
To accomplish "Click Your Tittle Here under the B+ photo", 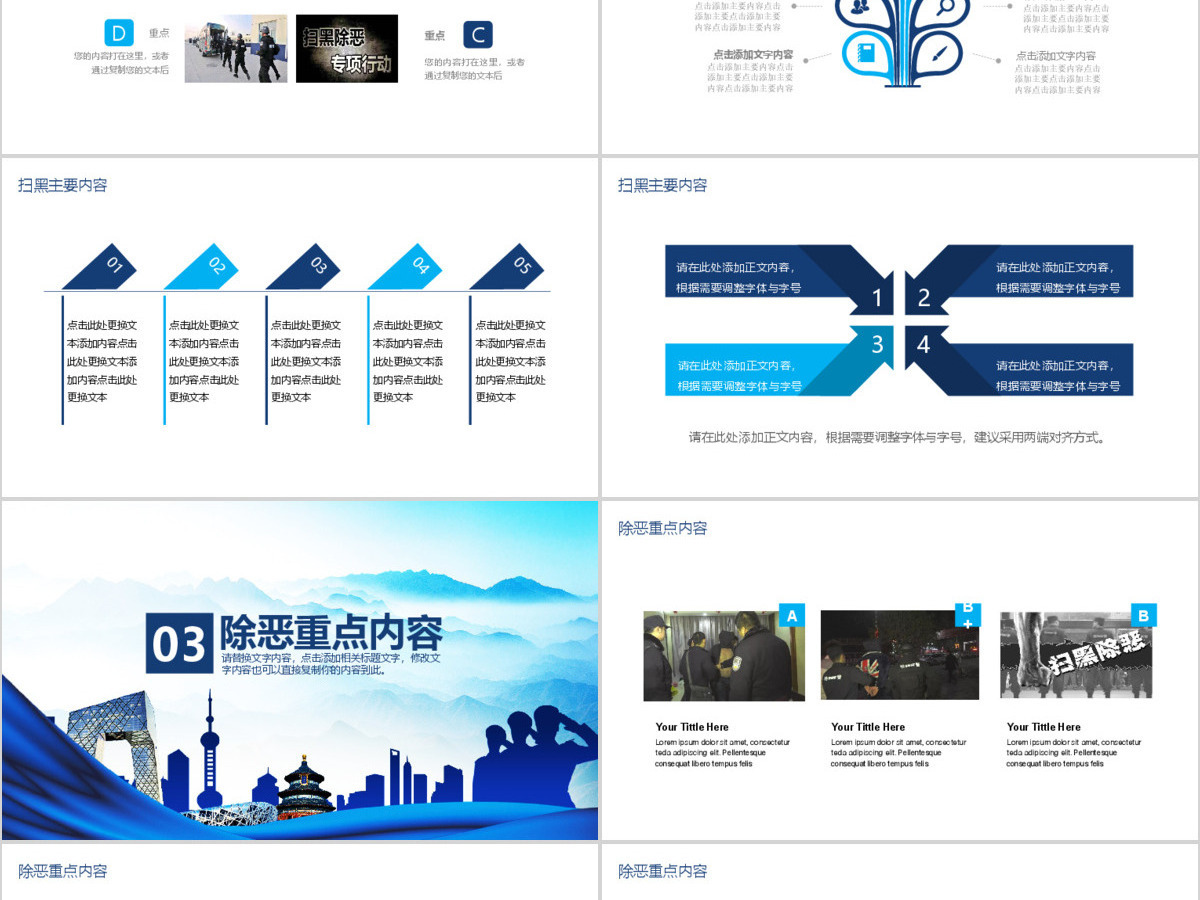I will (x=868, y=727).
